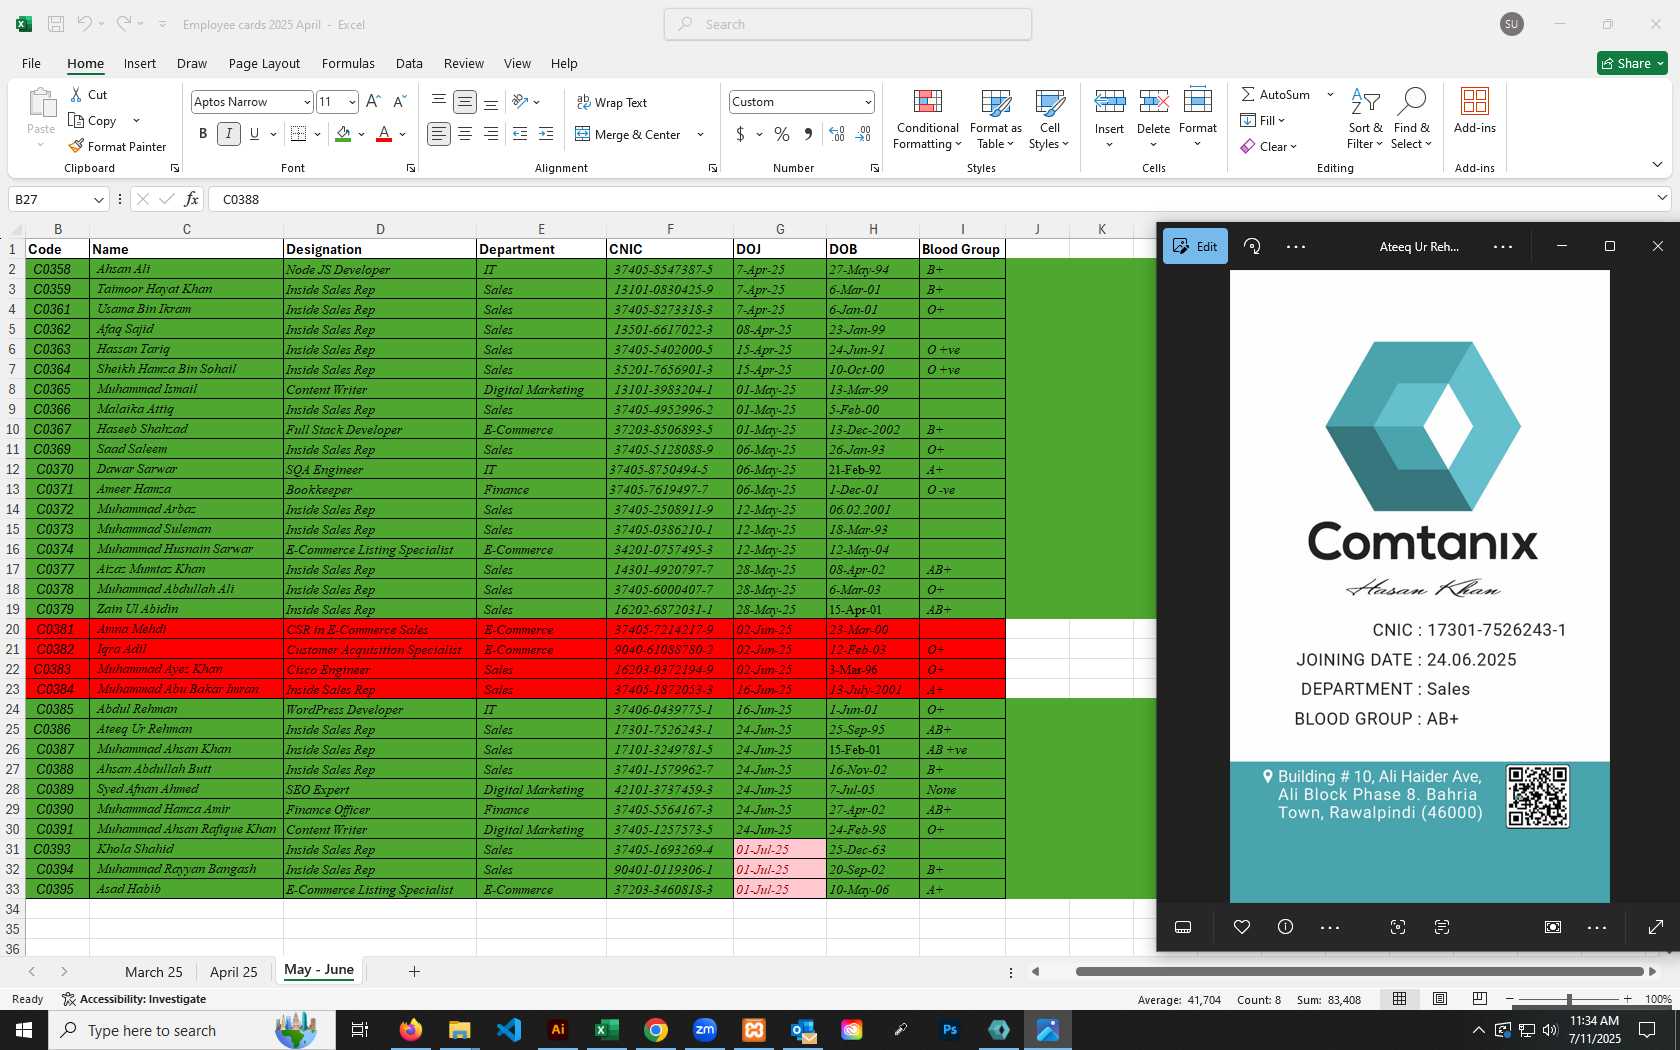This screenshot has width=1680, height=1050.
Task: Toggle Italic formatting button
Action: [x=228, y=134]
